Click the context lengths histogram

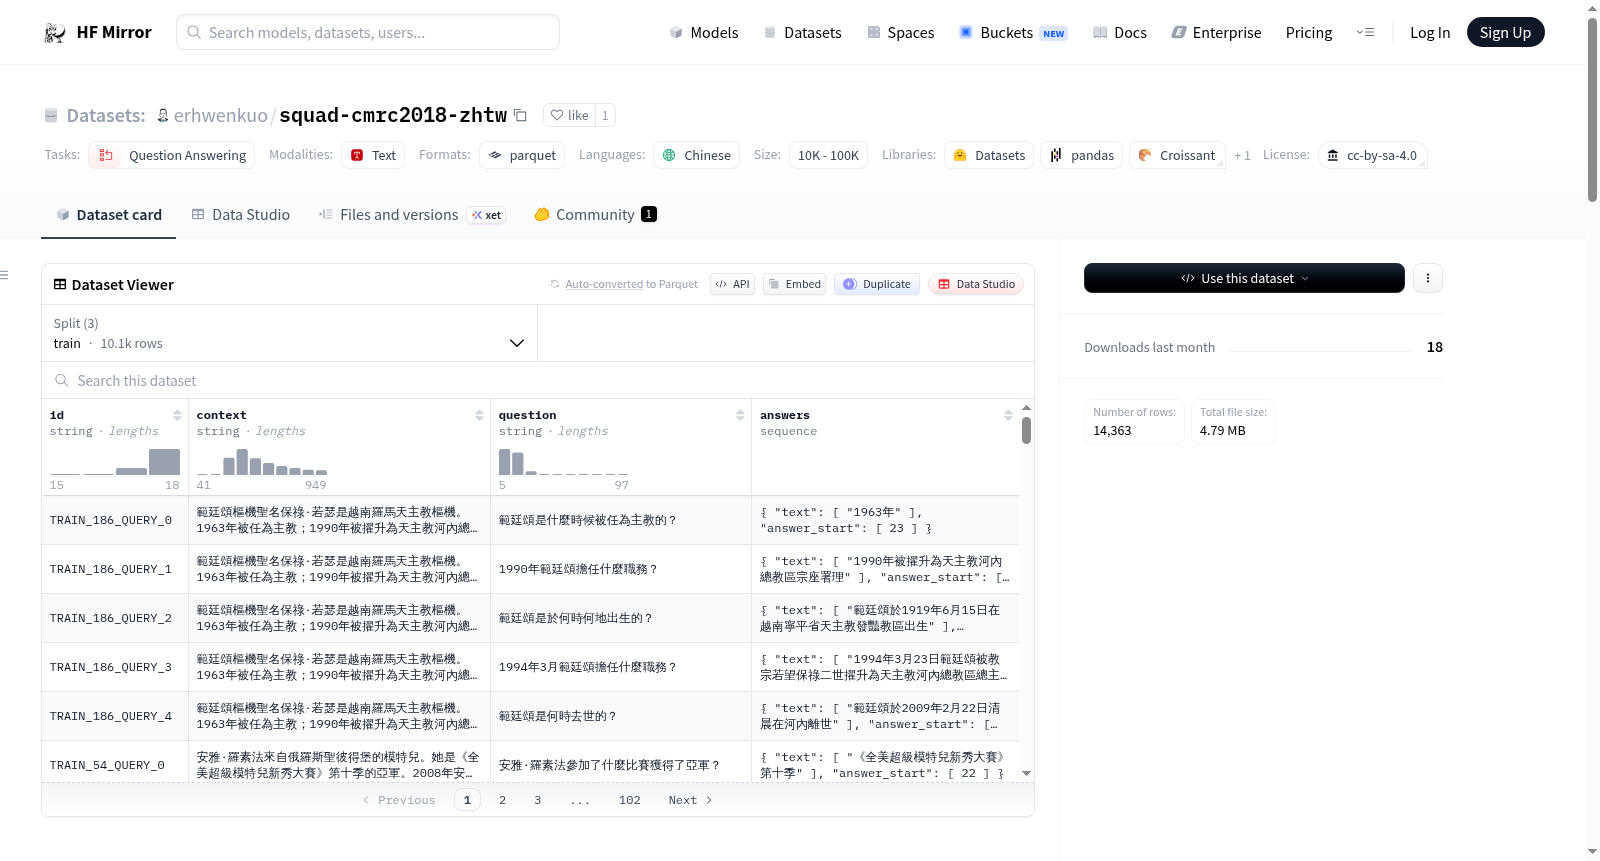pos(262,462)
